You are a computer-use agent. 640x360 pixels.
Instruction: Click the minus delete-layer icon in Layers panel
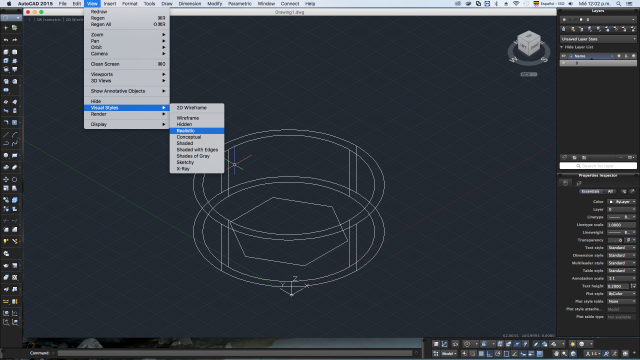621,158
